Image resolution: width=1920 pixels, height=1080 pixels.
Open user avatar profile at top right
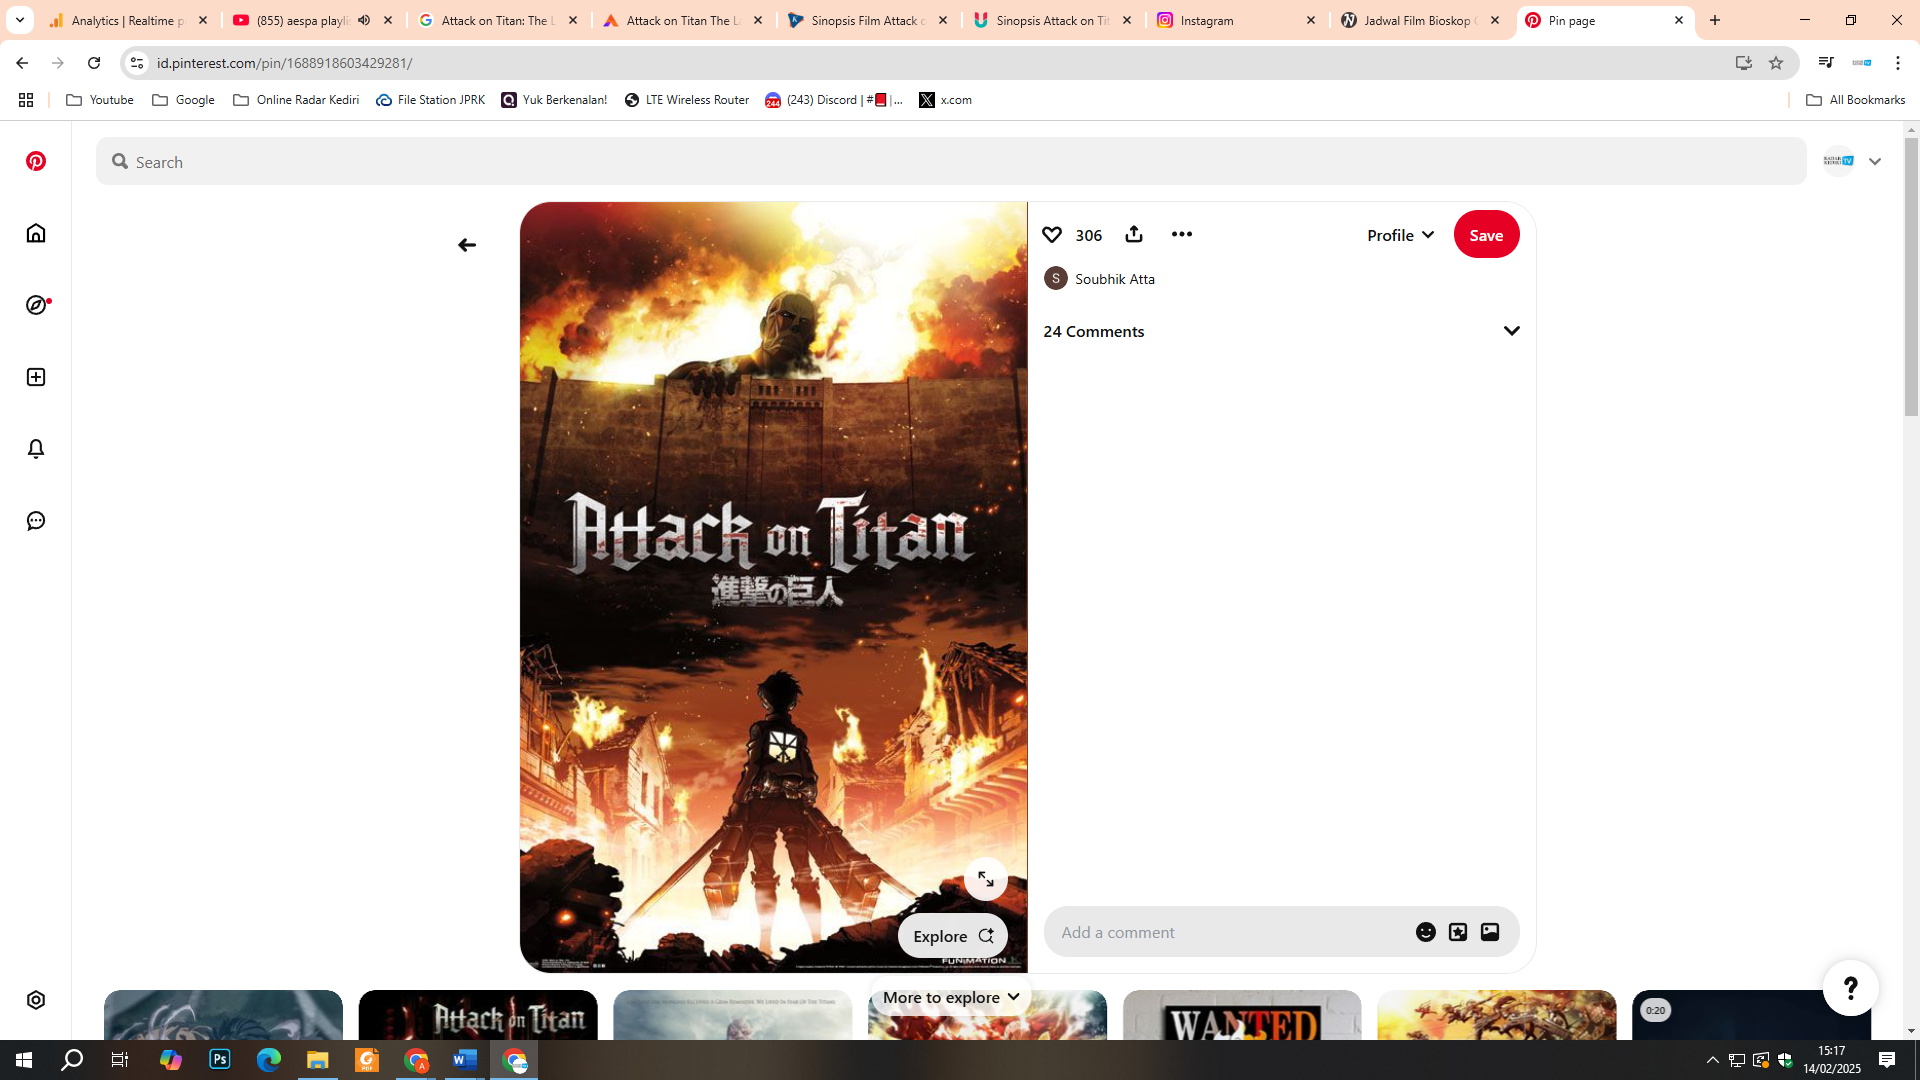tap(1839, 161)
